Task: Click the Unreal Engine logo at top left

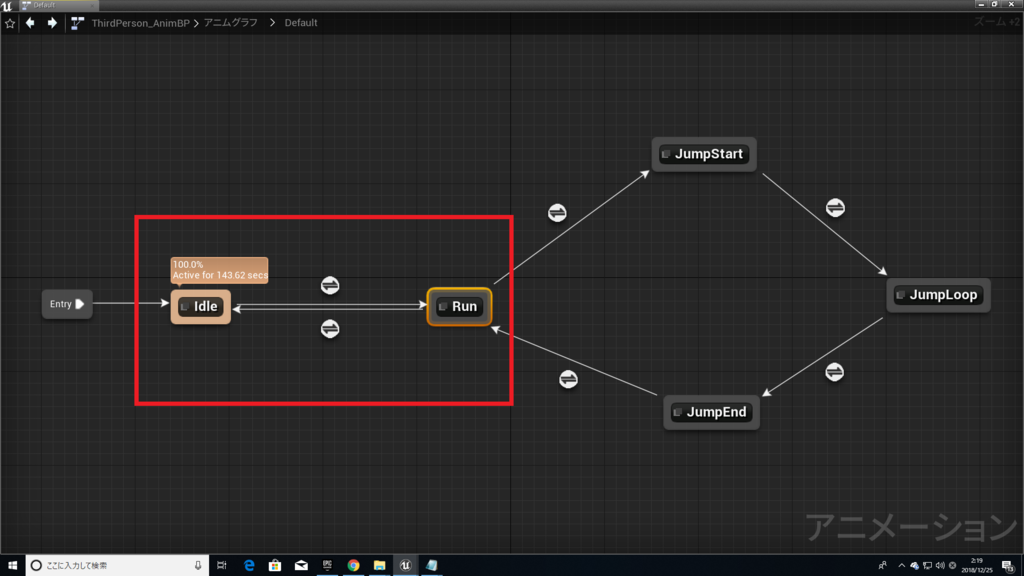Action: coord(7,6)
